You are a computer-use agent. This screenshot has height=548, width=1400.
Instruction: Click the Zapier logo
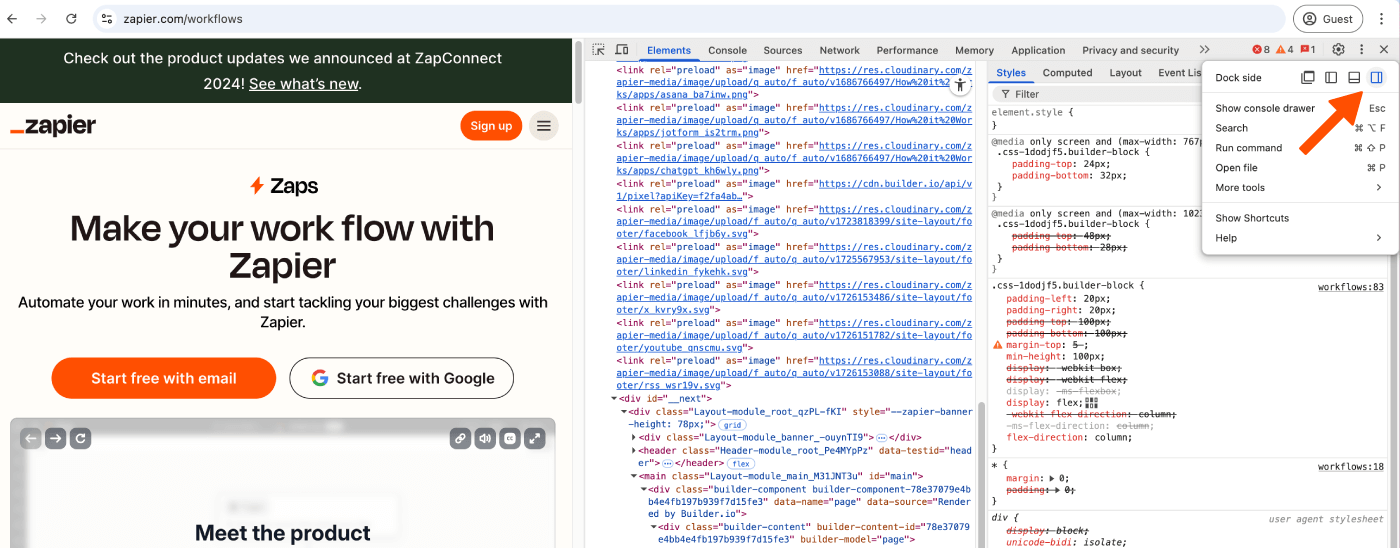53,126
